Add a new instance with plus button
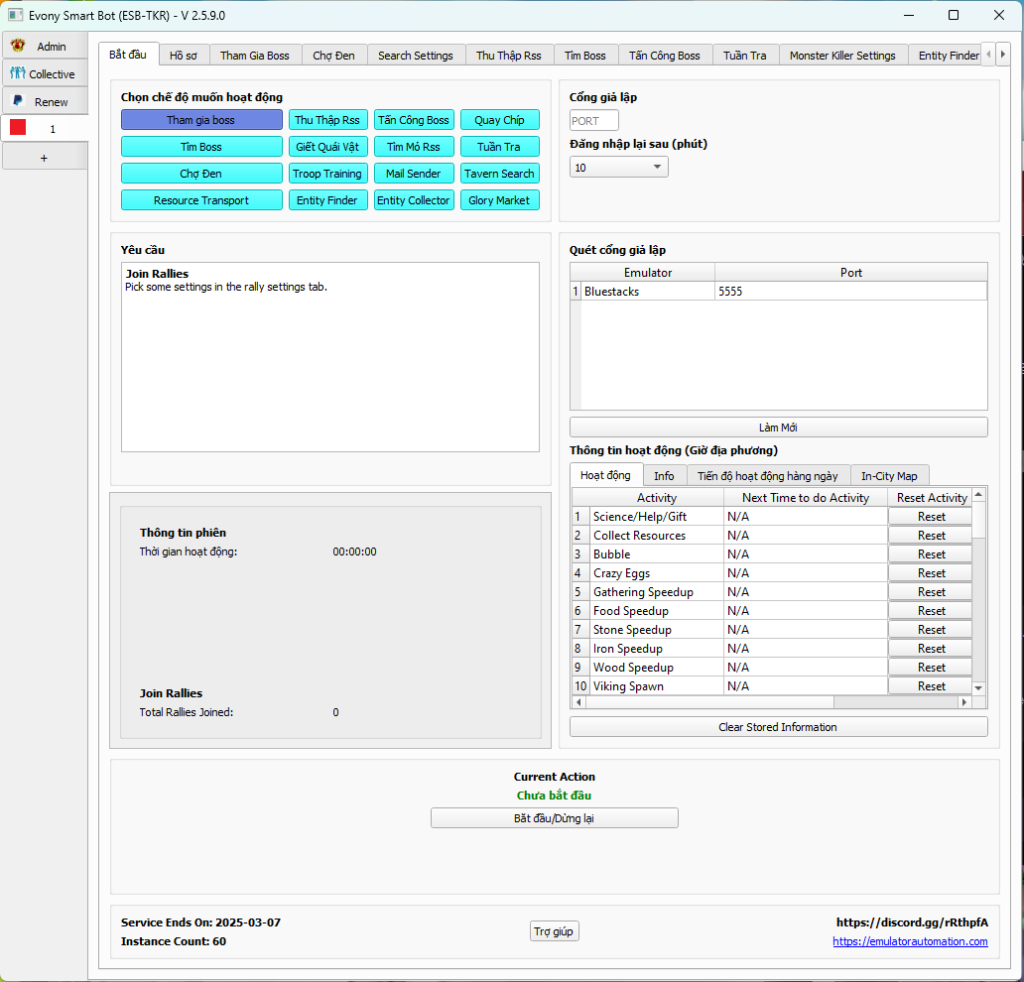 point(44,158)
